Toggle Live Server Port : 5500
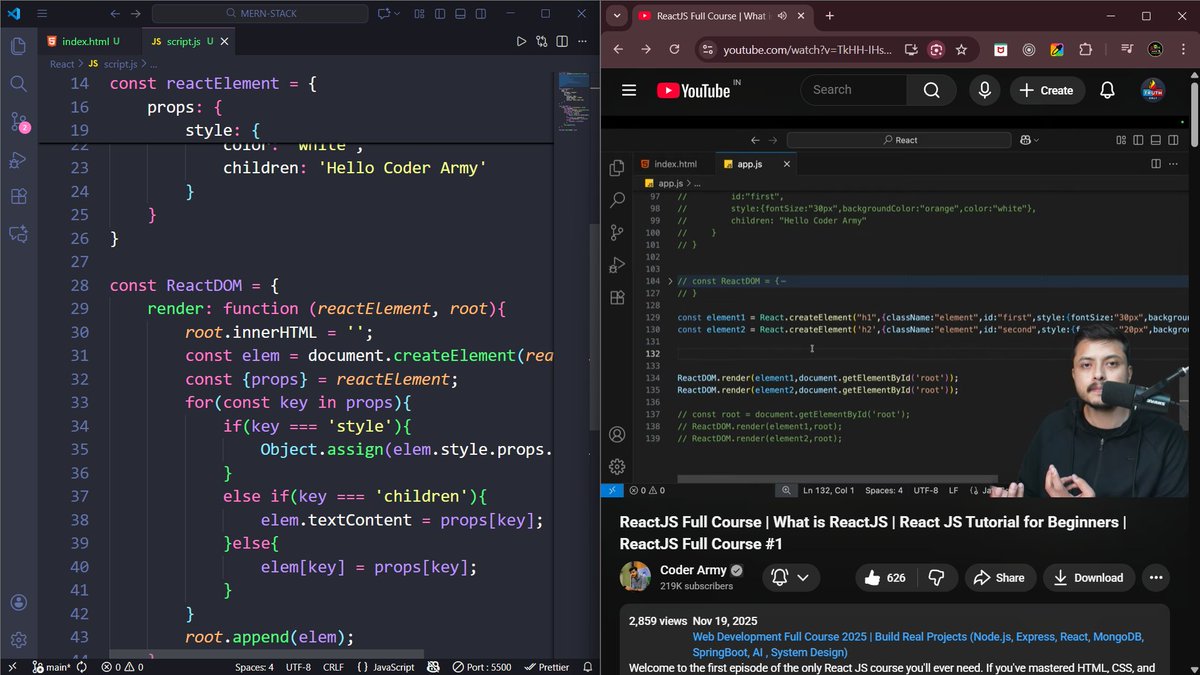This screenshot has height=675, width=1200. click(x=482, y=667)
